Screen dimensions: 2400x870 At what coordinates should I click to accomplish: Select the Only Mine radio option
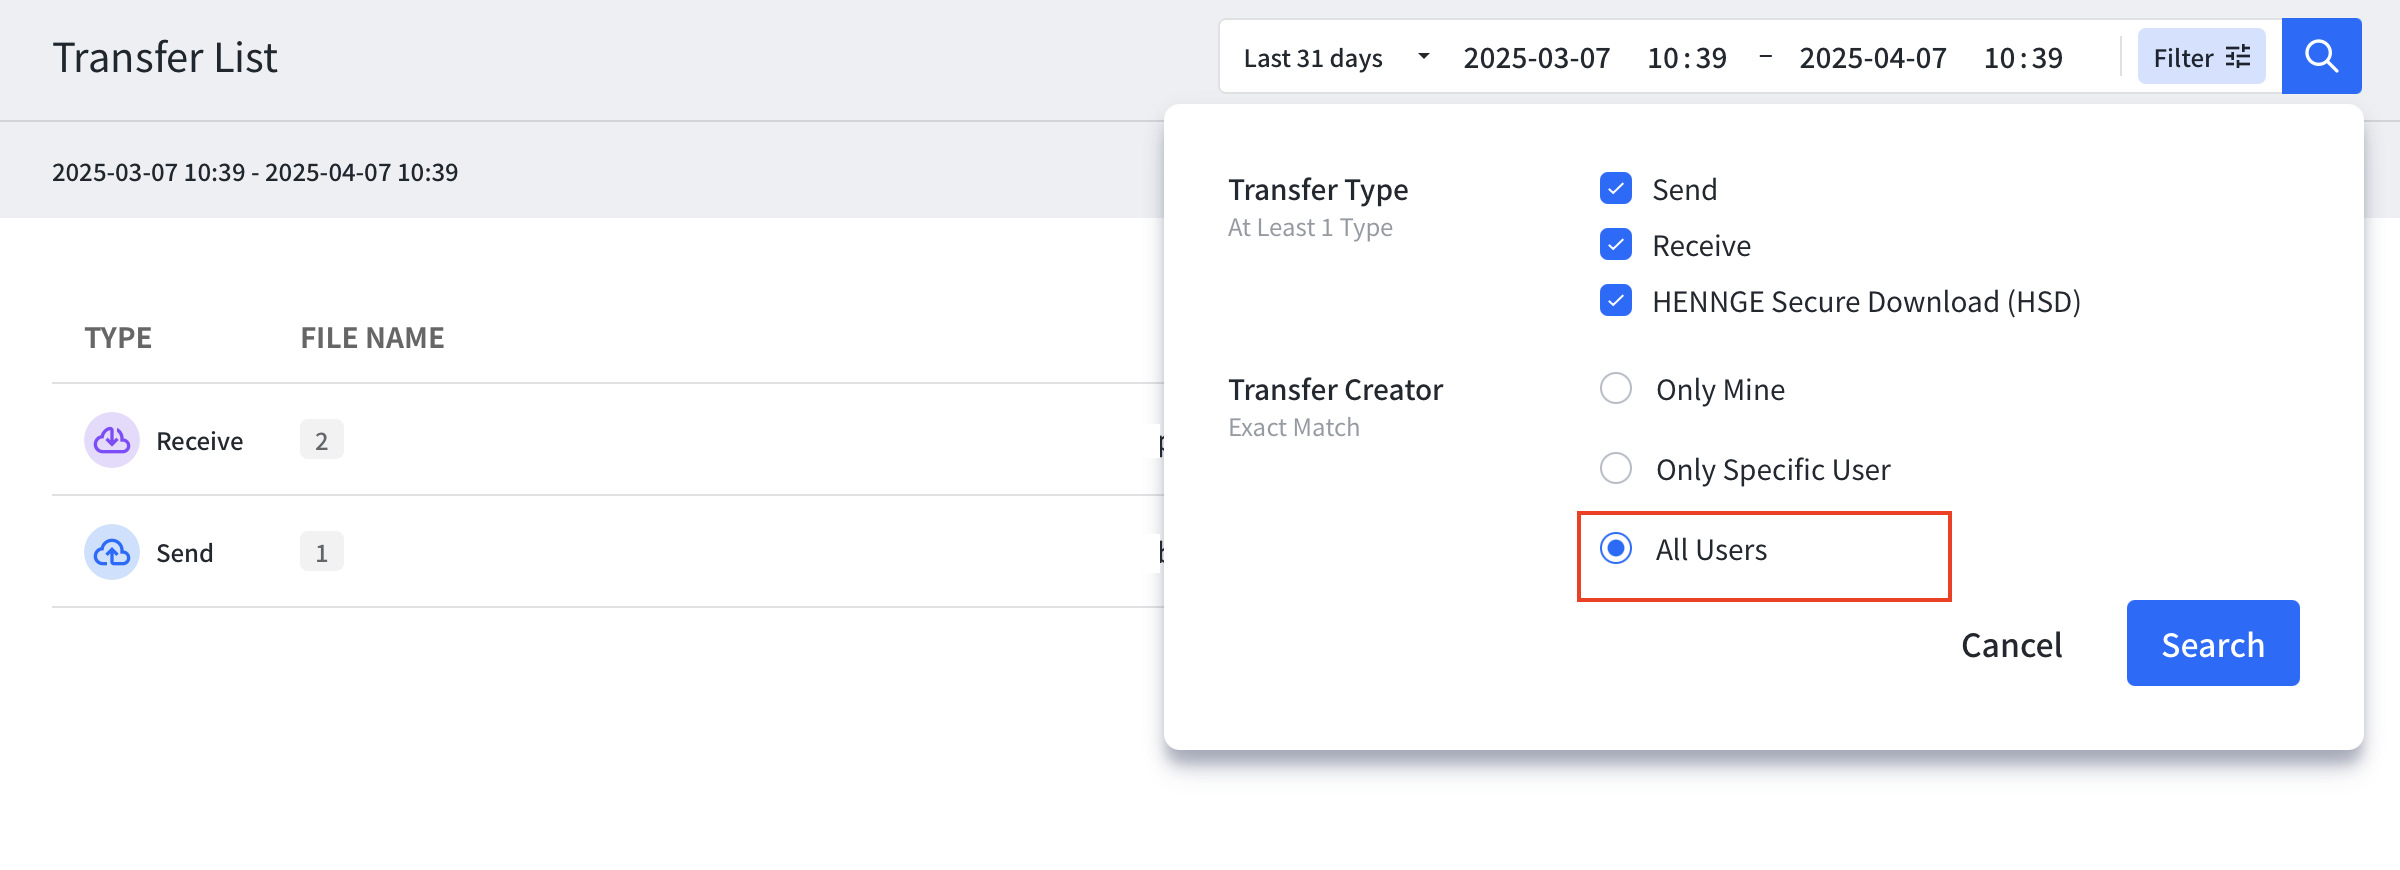click(x=1616, y=388)
